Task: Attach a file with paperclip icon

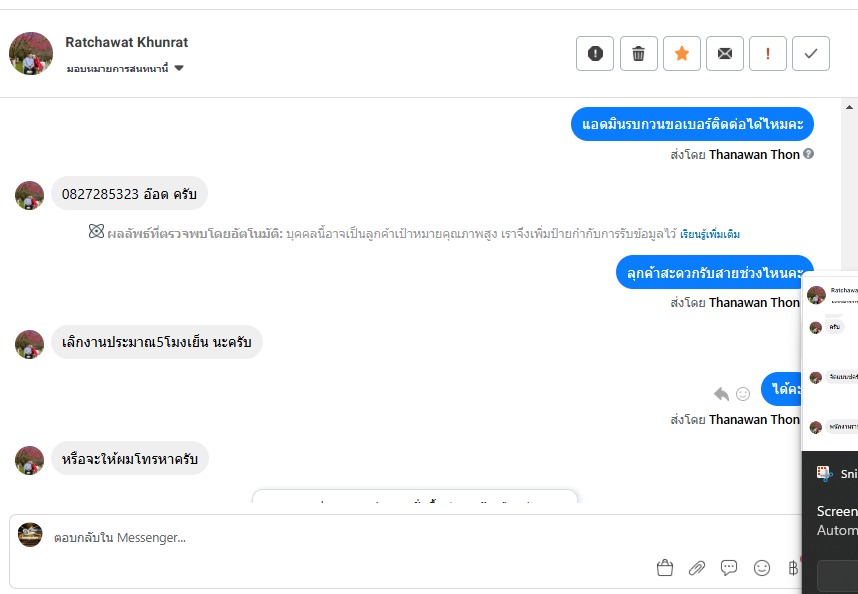Action: (x=697, y=568)
